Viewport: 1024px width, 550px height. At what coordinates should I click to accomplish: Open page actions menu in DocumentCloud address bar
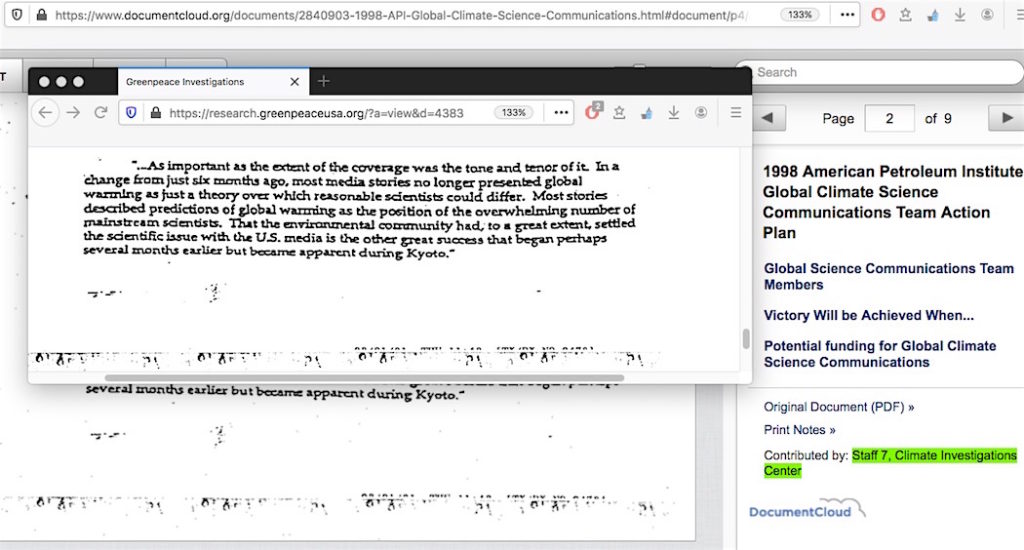pos(847,15)
